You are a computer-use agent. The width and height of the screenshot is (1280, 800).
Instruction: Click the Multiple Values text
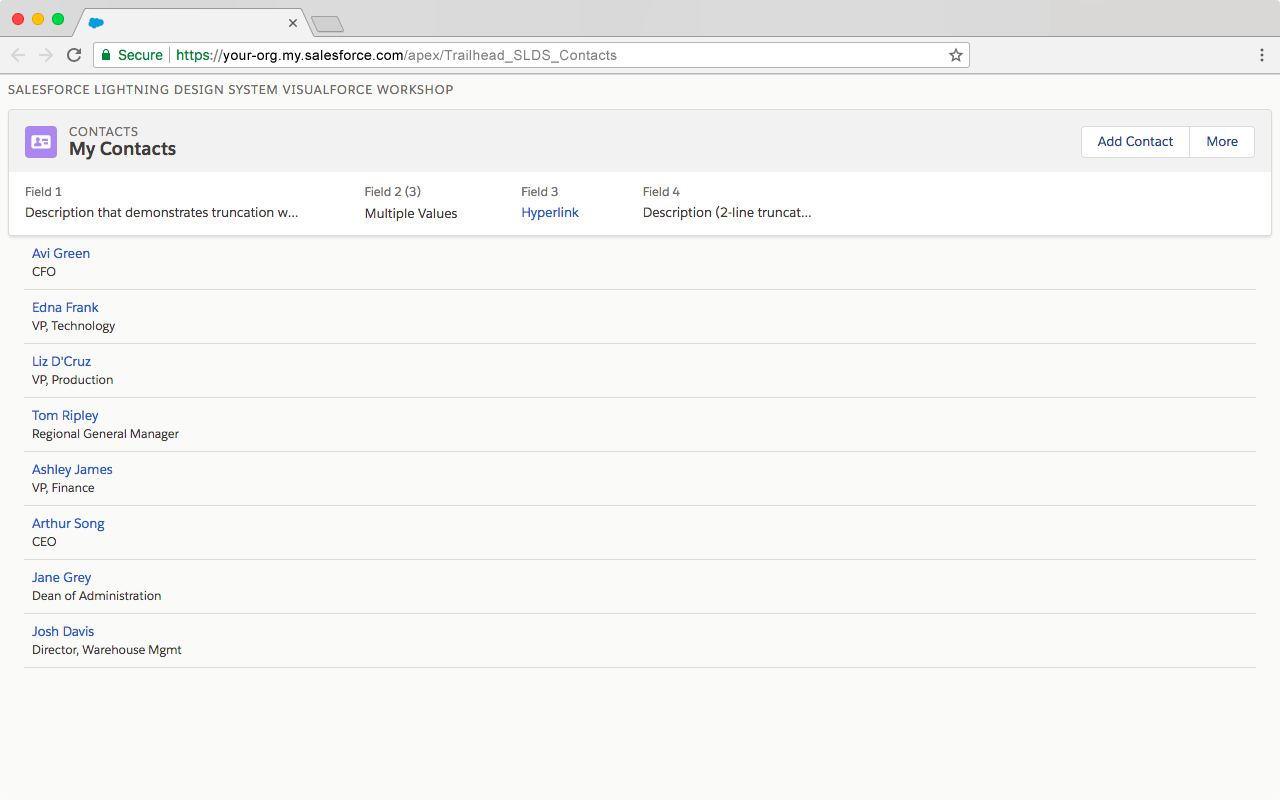[x=411, y=213]
